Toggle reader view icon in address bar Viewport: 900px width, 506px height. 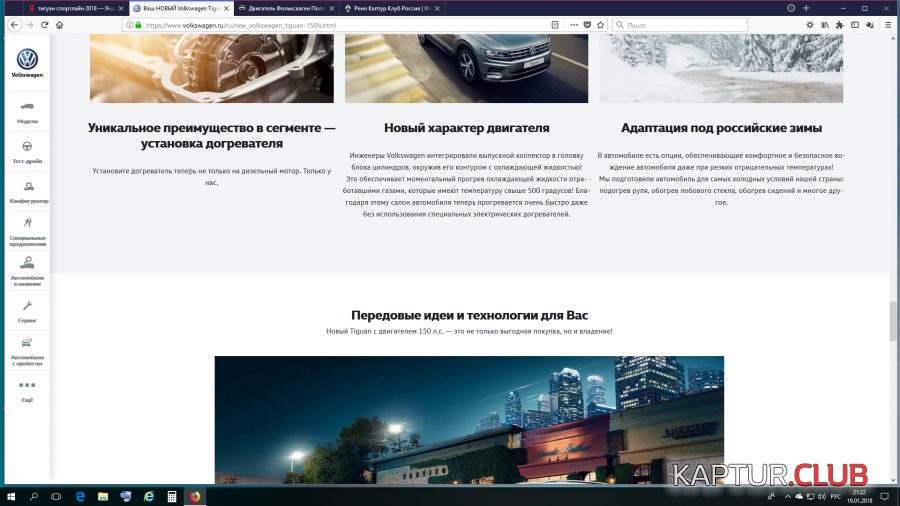555,25
